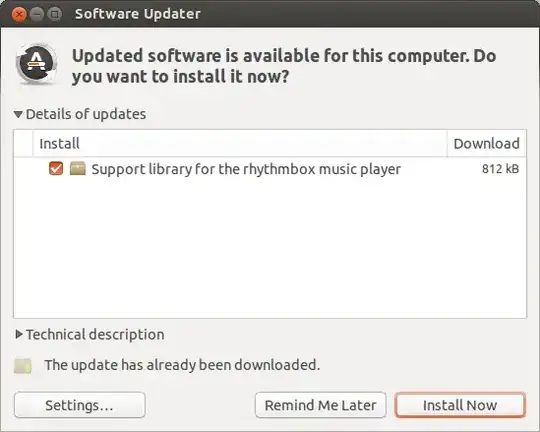Click the Technical description label text
This screenshot has height=432, width=540.
point(95,335)
